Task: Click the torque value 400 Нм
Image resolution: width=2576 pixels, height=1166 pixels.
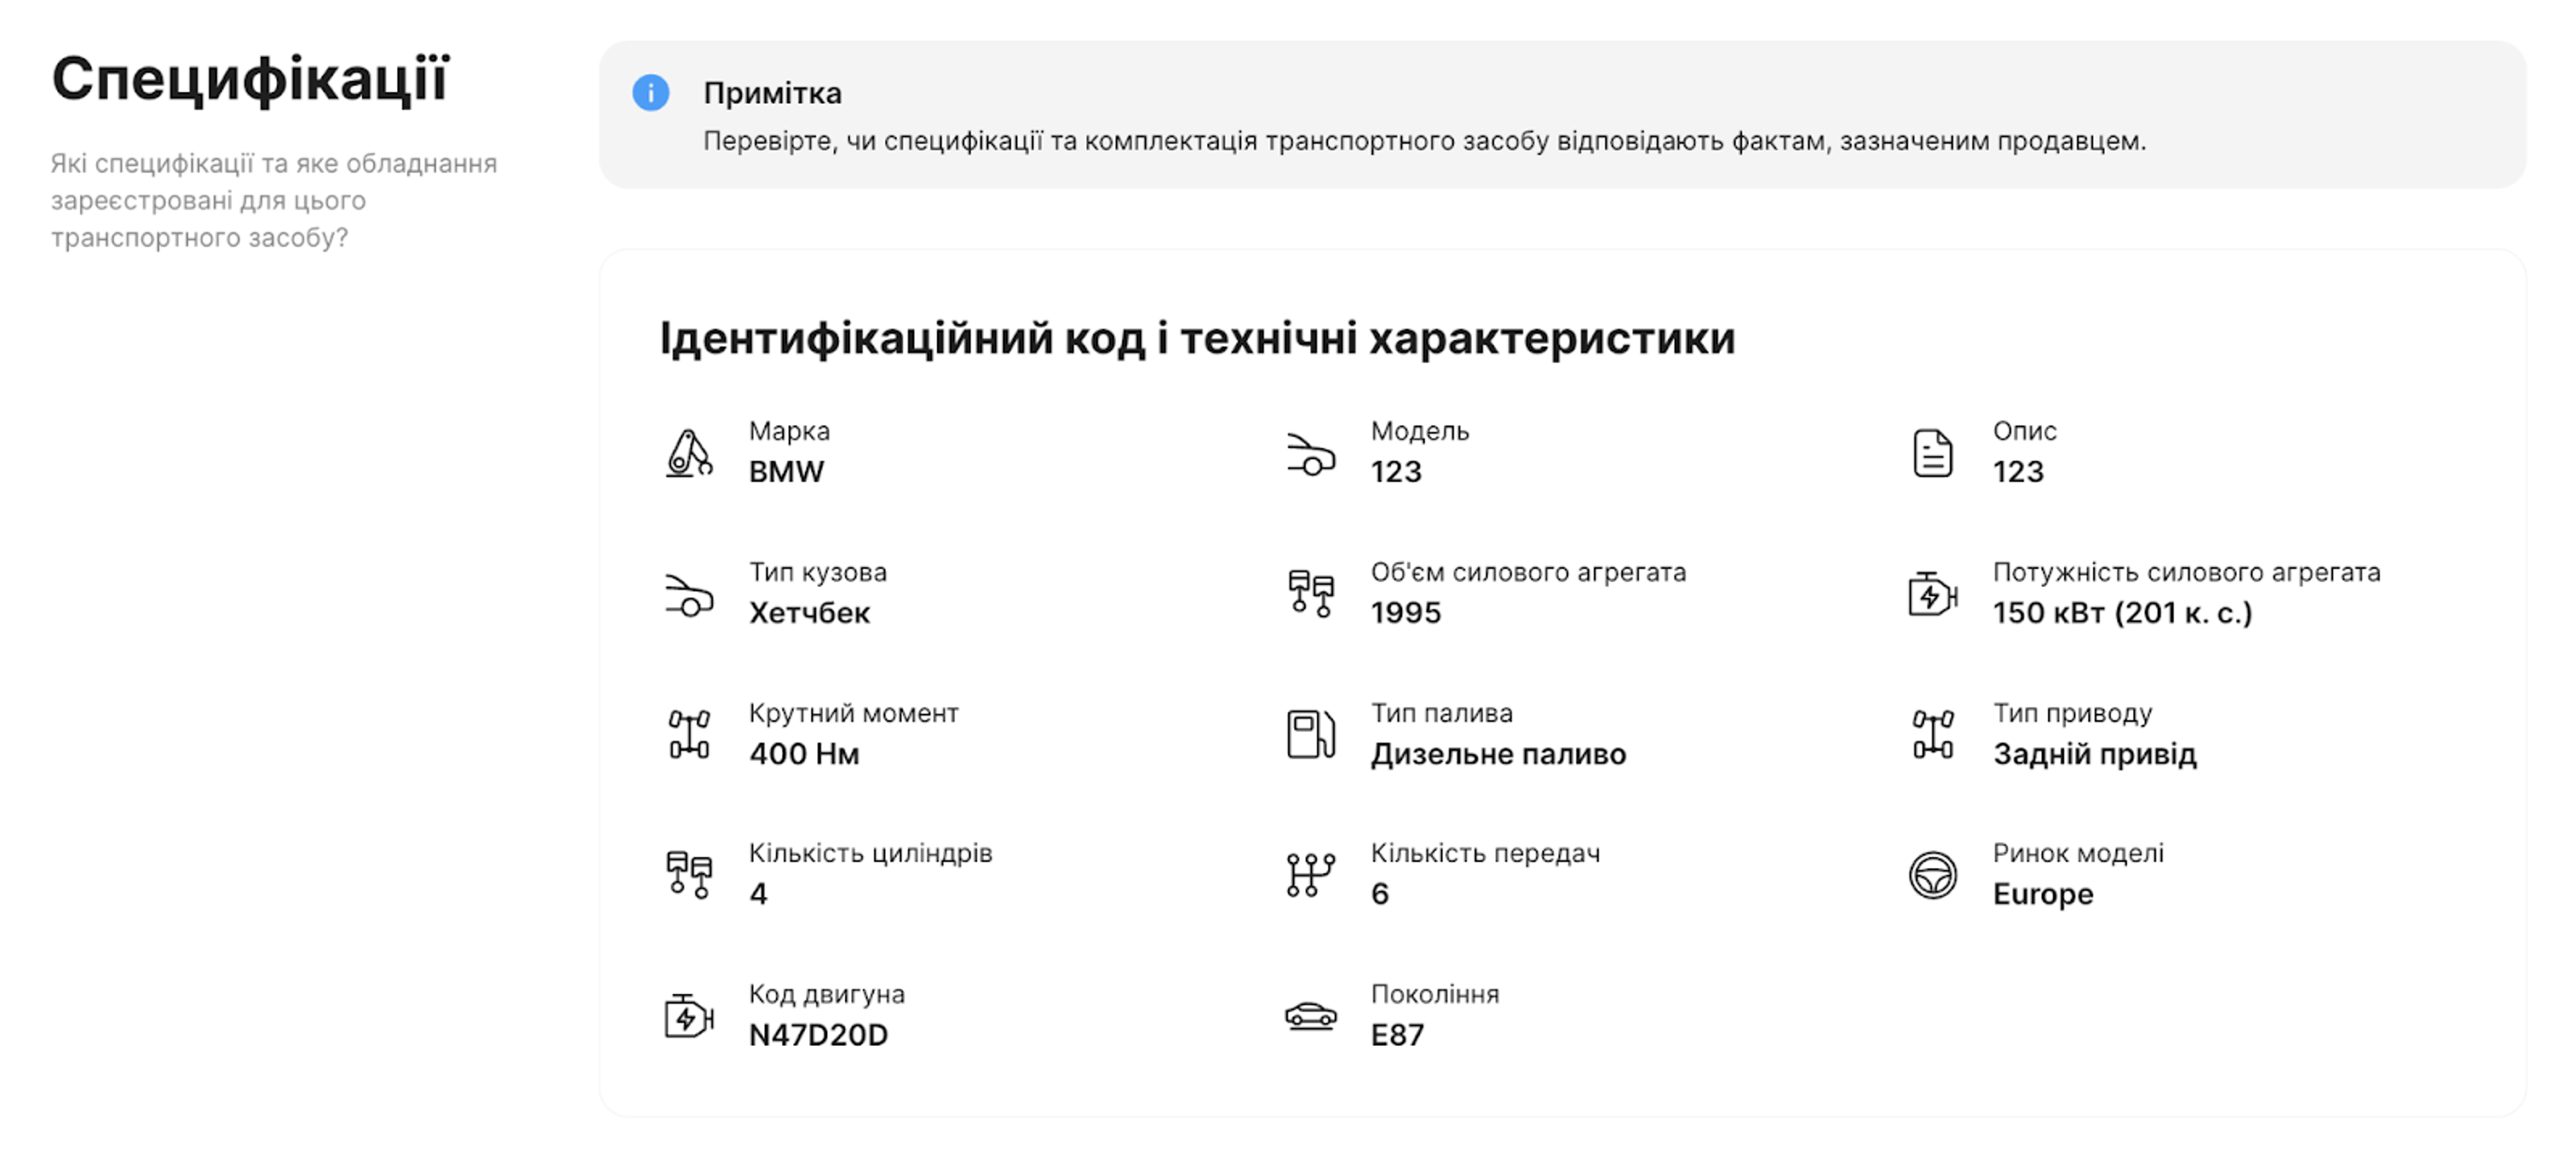Action: [x=804, y=754]
